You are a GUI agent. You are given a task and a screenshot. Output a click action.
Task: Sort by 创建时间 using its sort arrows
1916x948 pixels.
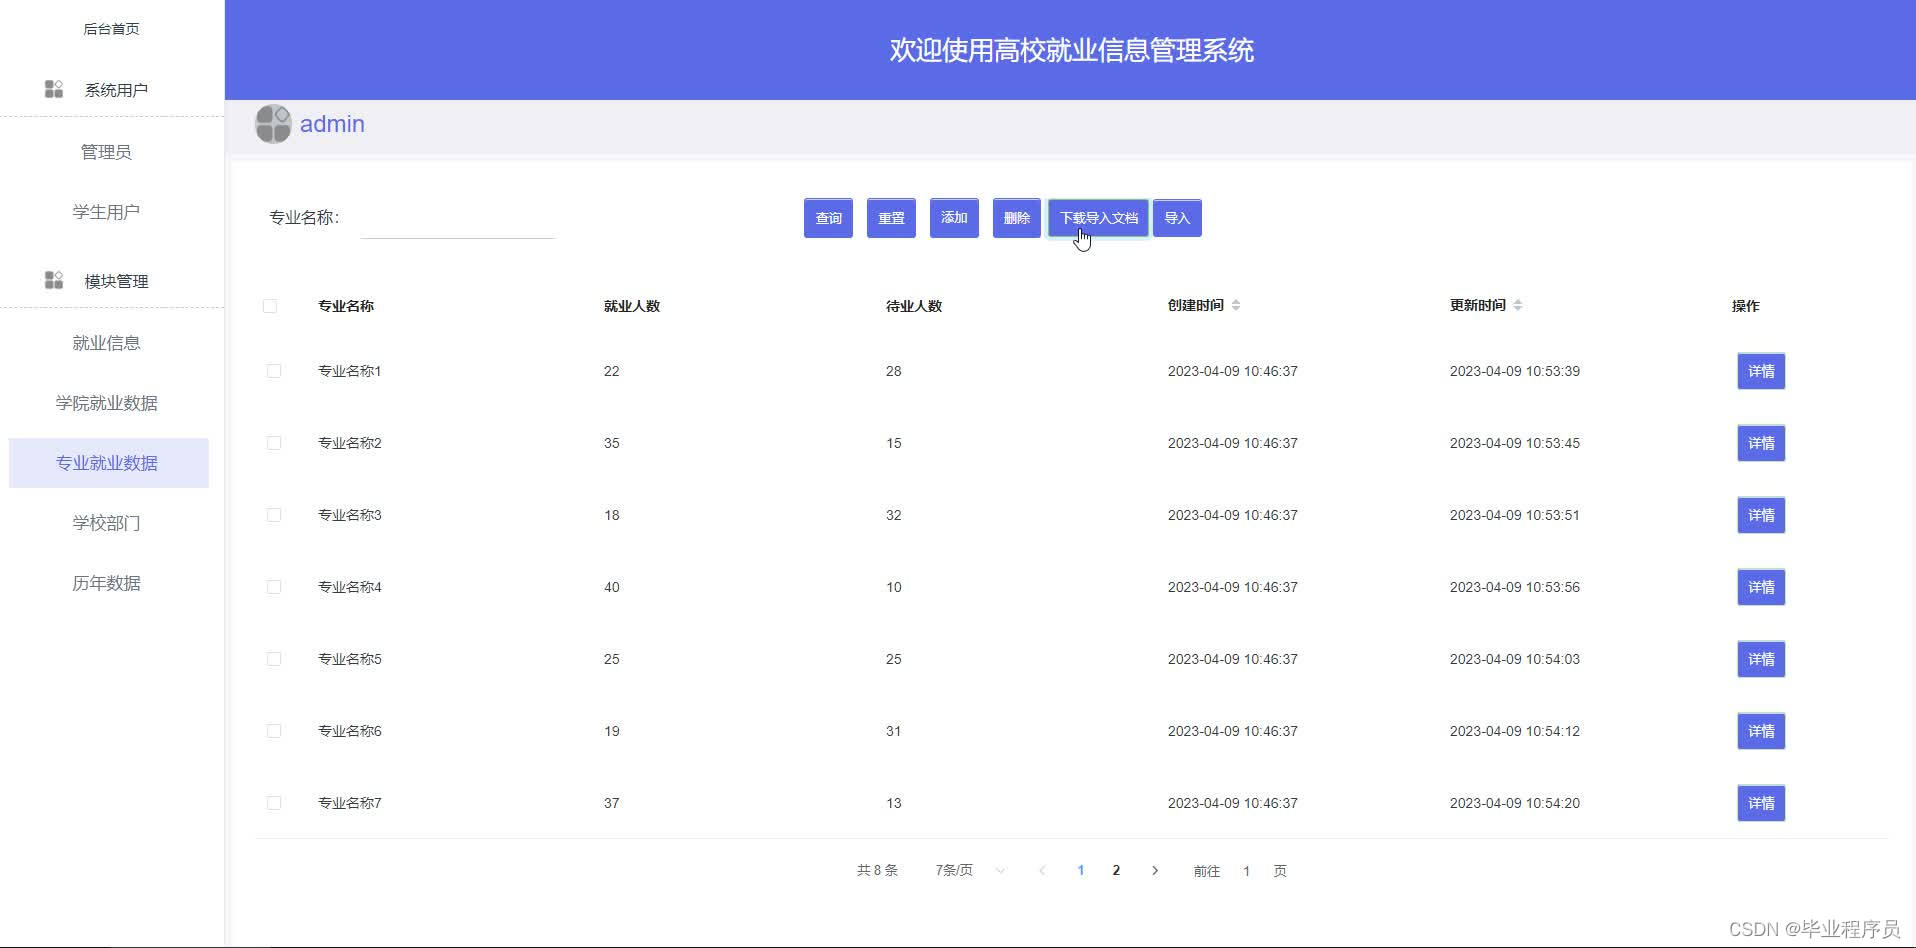click(x=1236, y=305)
